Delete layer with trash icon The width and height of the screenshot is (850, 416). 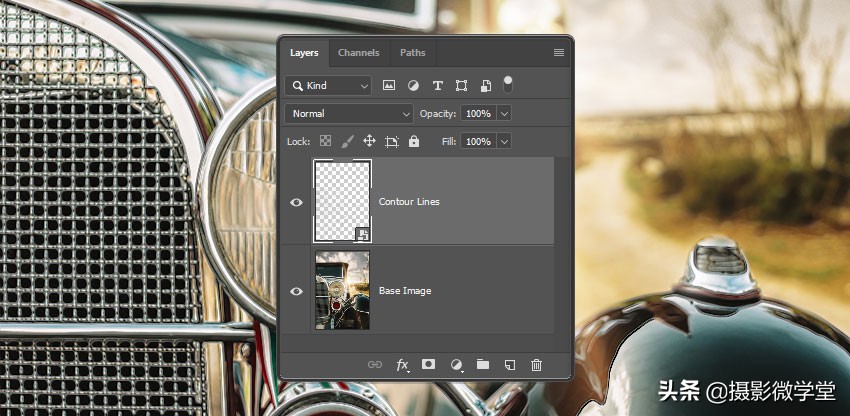pyautogui.click(x=536, y=365)
